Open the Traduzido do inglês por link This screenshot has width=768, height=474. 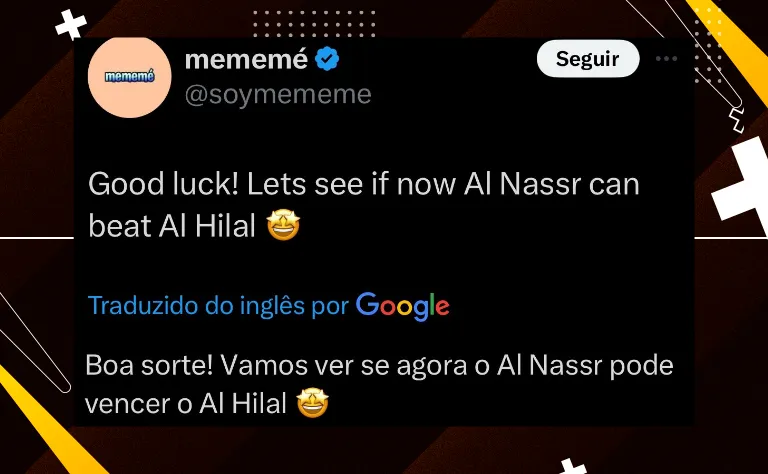point(218,306)
